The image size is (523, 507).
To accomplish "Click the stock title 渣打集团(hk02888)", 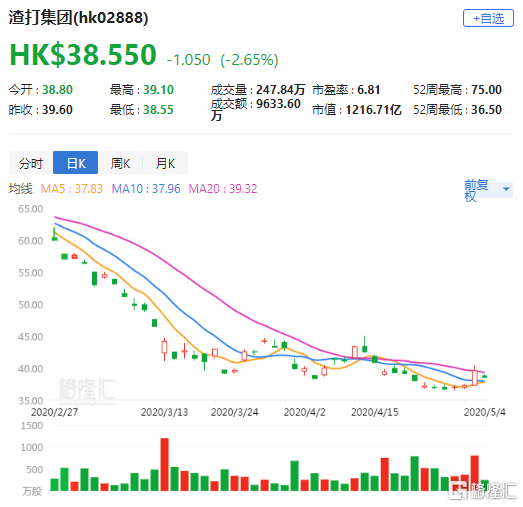I will coord(78,17).
